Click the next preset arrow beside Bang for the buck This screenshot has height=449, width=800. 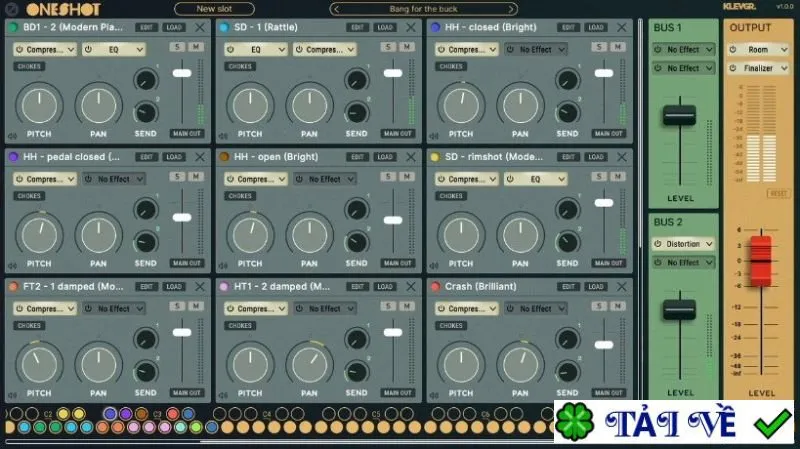click(x=511, y=9)
